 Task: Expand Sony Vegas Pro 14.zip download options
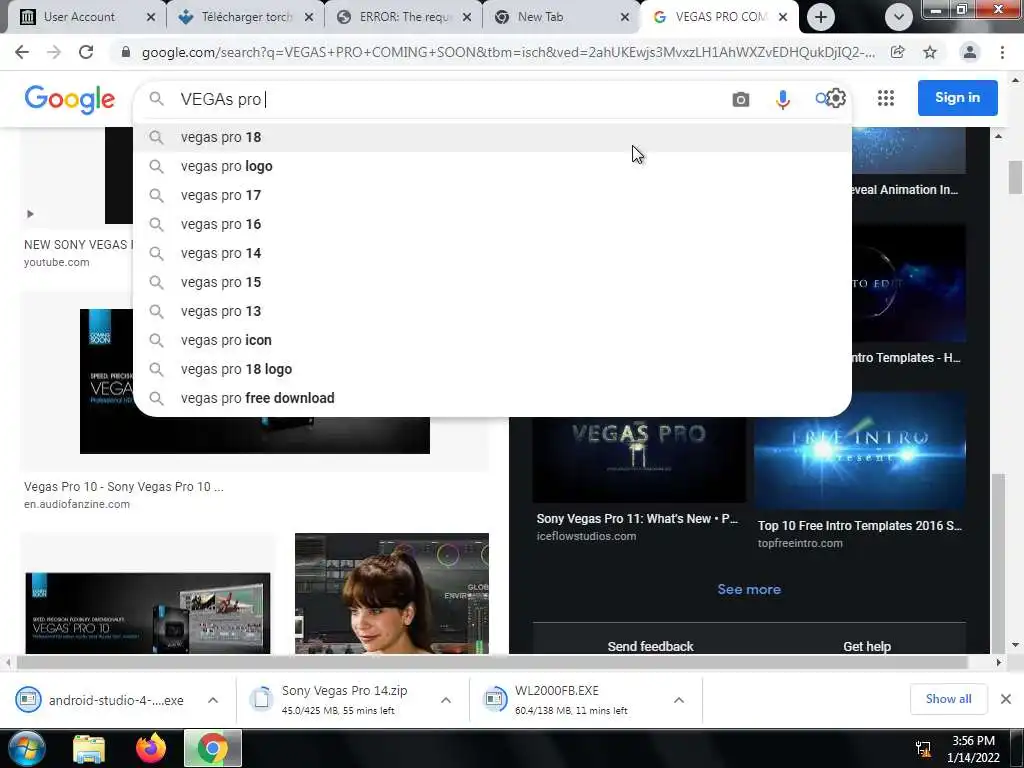(x=446, y=700)
